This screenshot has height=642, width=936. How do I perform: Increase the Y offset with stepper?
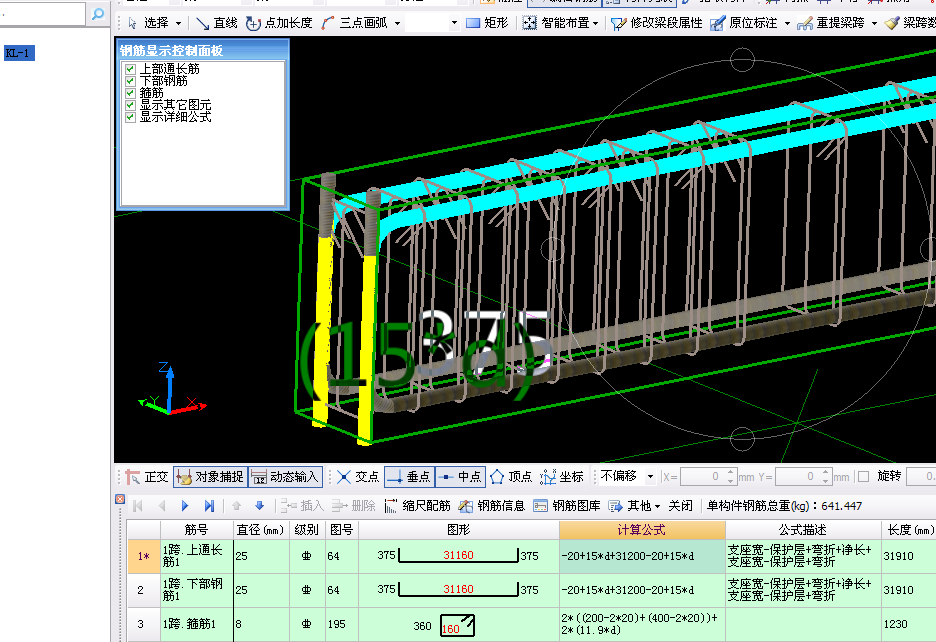point(826,472)
